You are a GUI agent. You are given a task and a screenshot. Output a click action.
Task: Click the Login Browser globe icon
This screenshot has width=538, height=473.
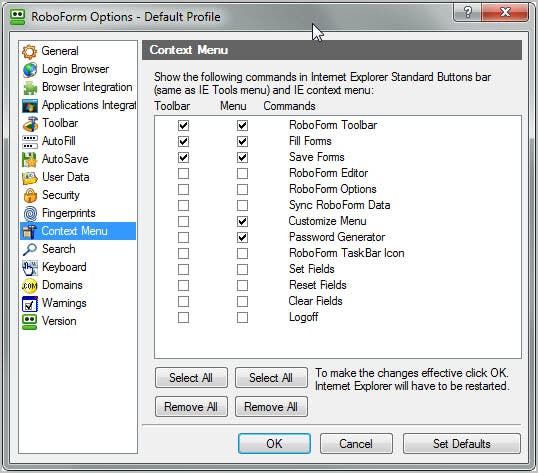pyautogui.click(x=30, y=70)
